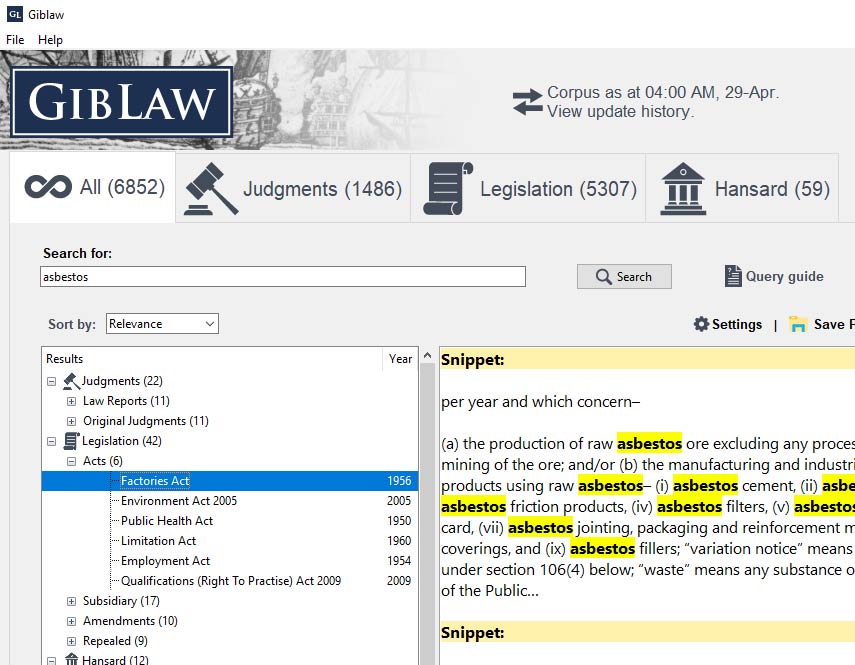Viewport: 855px width, 665px height.
Task: Click the second Snippet heading
Action: [x=473, y=633]
